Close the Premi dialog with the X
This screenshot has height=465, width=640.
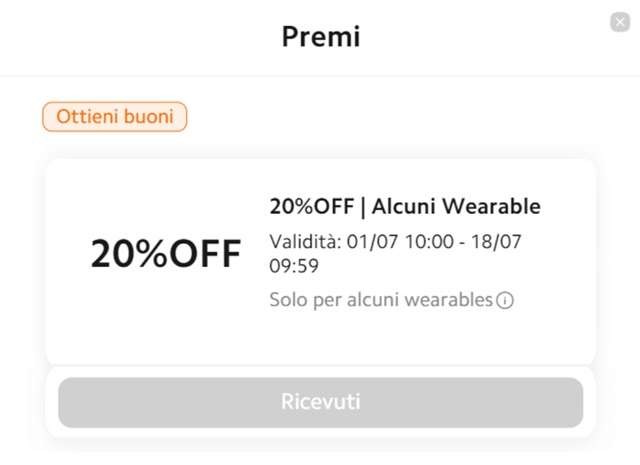[620, 22]
